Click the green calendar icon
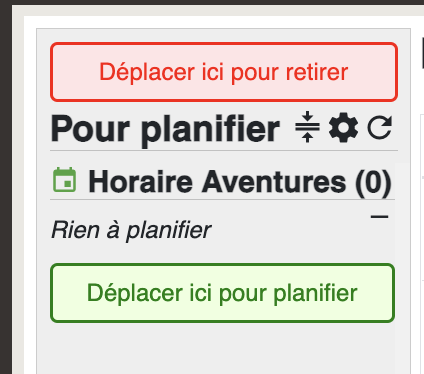This screenshot has height=374, width=424. pos(65,180)
